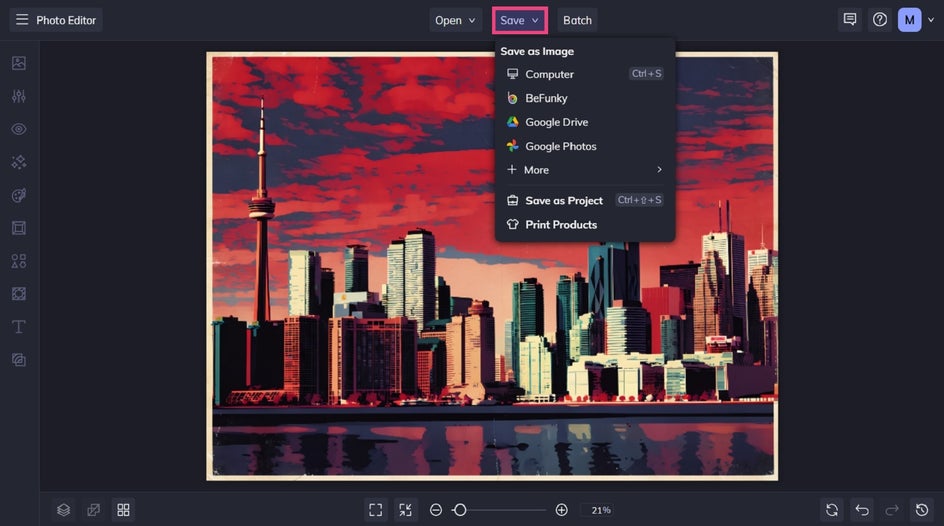Click the full-size collapse arrows icon
Image resolution: width=944 pixels, height=526 pixels.
tap(406, 510)
